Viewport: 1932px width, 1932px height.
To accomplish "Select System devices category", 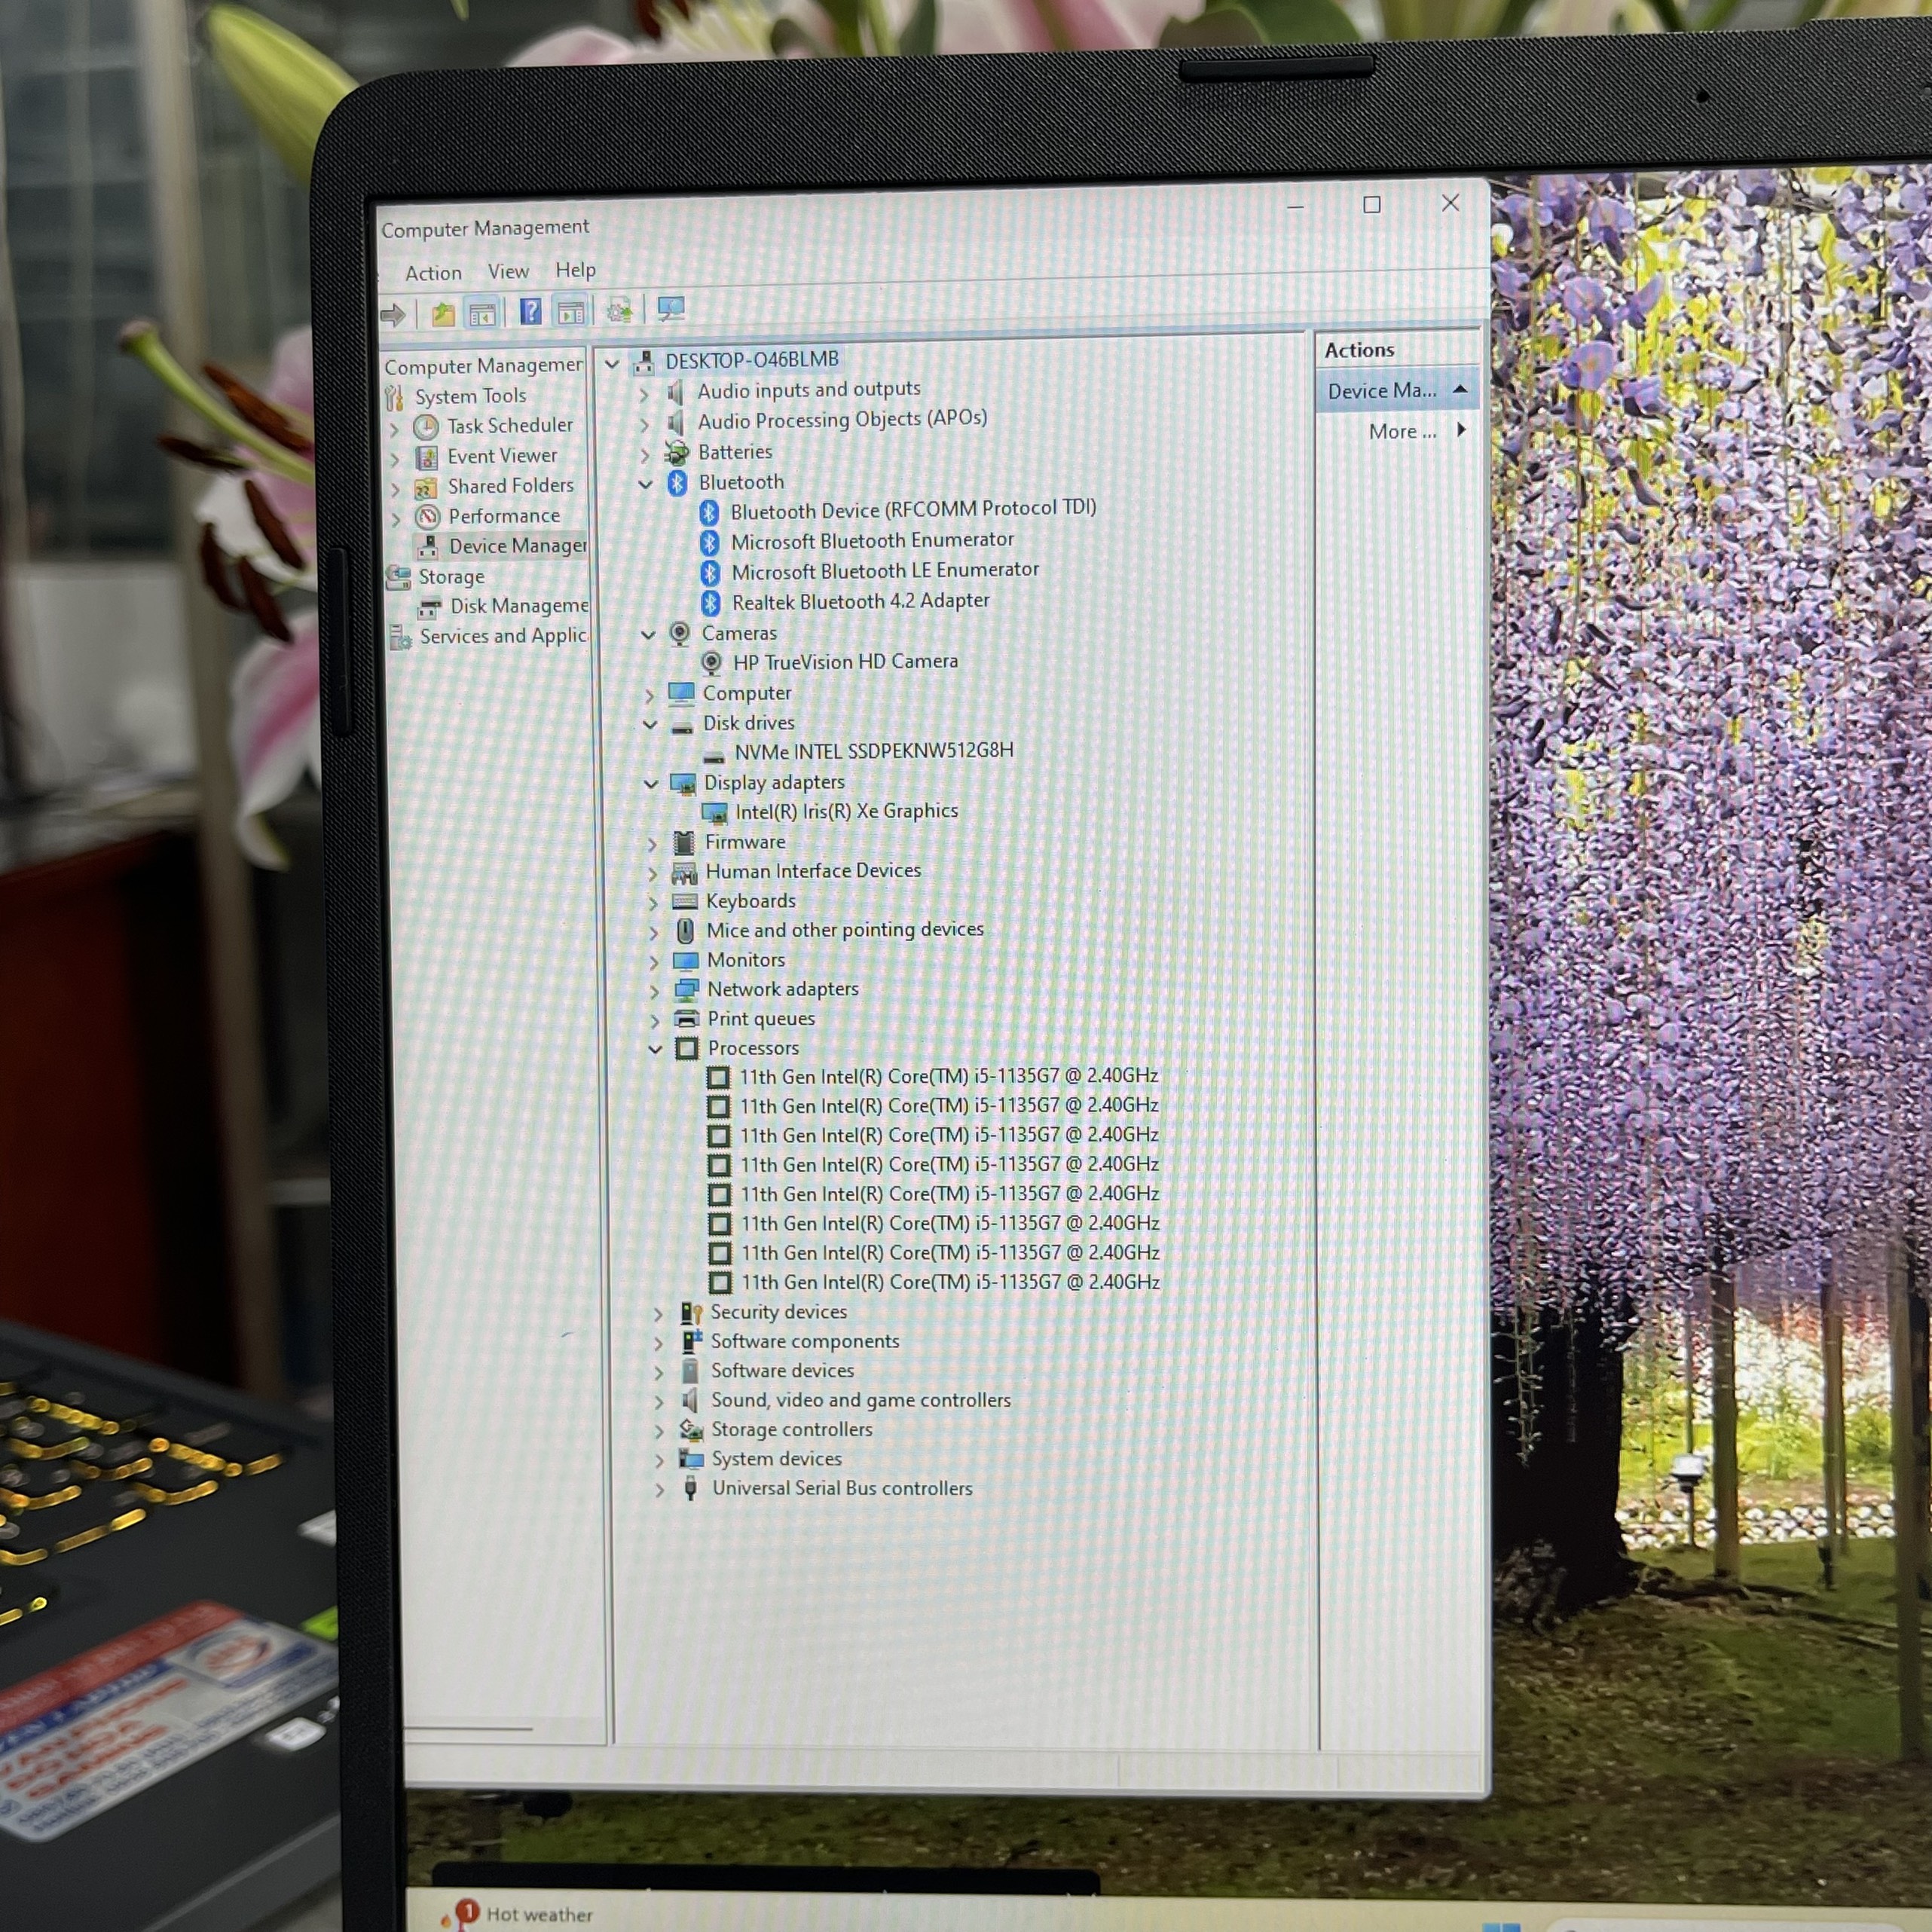I will (777, 1460).
